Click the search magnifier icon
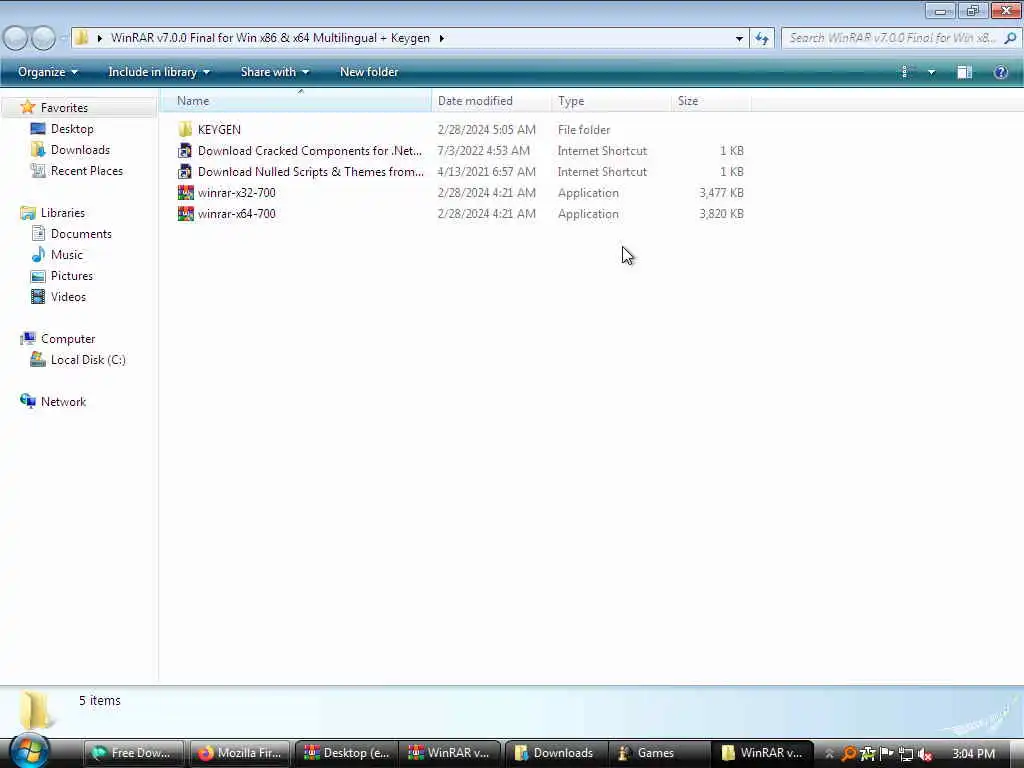Image resolution: width=1024 pixels, height=768 pixels. [1010, 38]
